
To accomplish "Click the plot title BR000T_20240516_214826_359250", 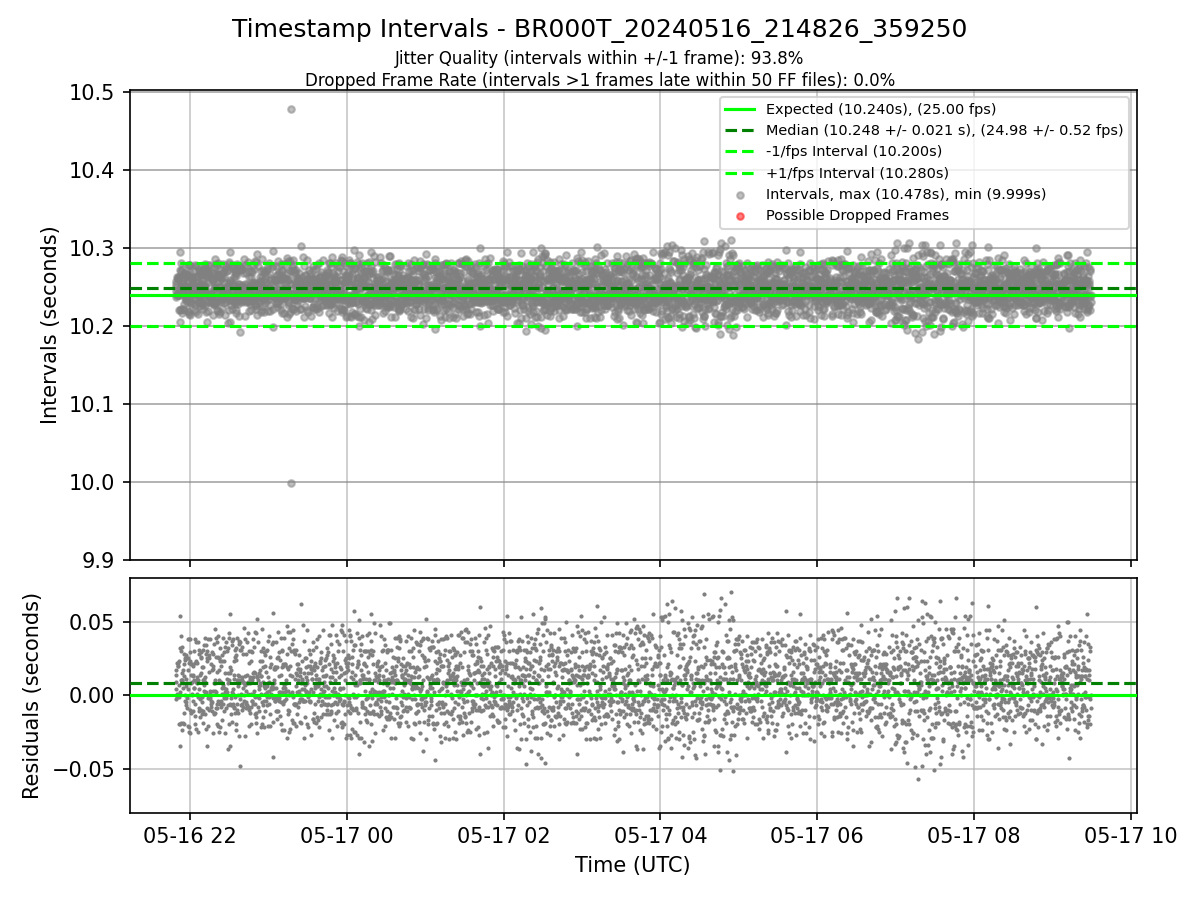I will click(x=599, y=29).
